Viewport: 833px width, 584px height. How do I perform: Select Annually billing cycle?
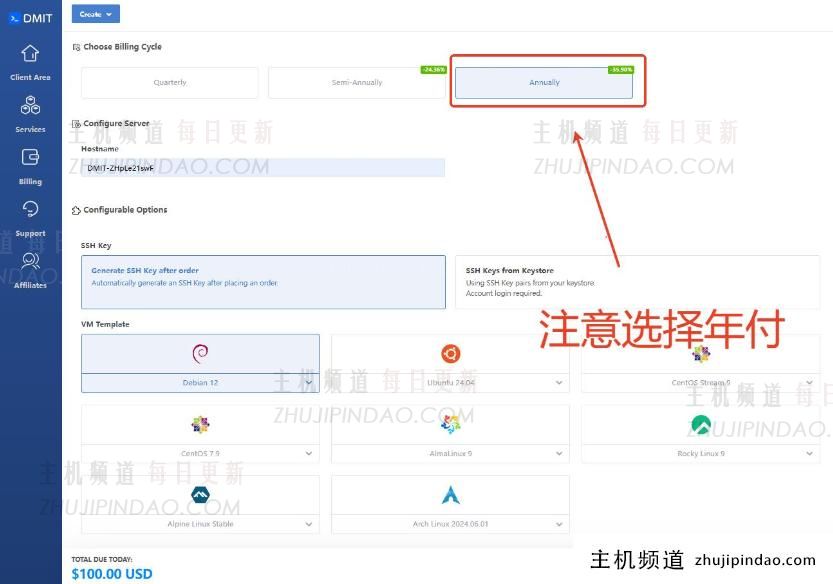coord(544,82)
